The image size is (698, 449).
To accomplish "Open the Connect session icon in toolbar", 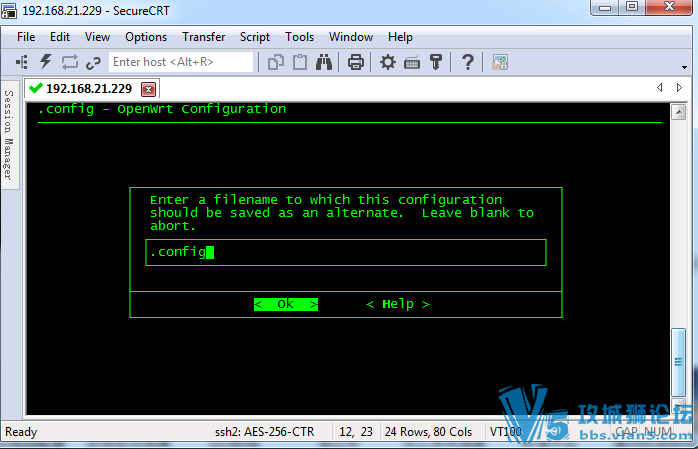I will pyautogui.click(x=21, y=62).
